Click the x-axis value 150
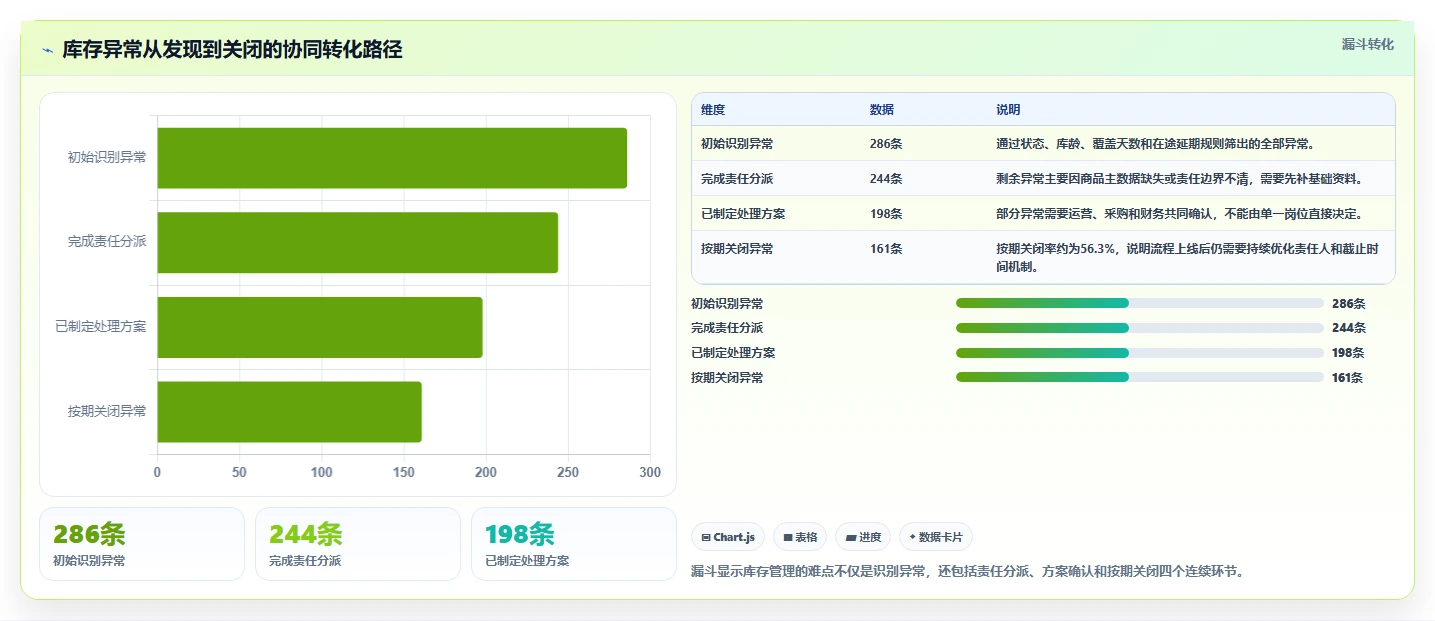The width and height of the screenshot is (1435, 621). 404,472
